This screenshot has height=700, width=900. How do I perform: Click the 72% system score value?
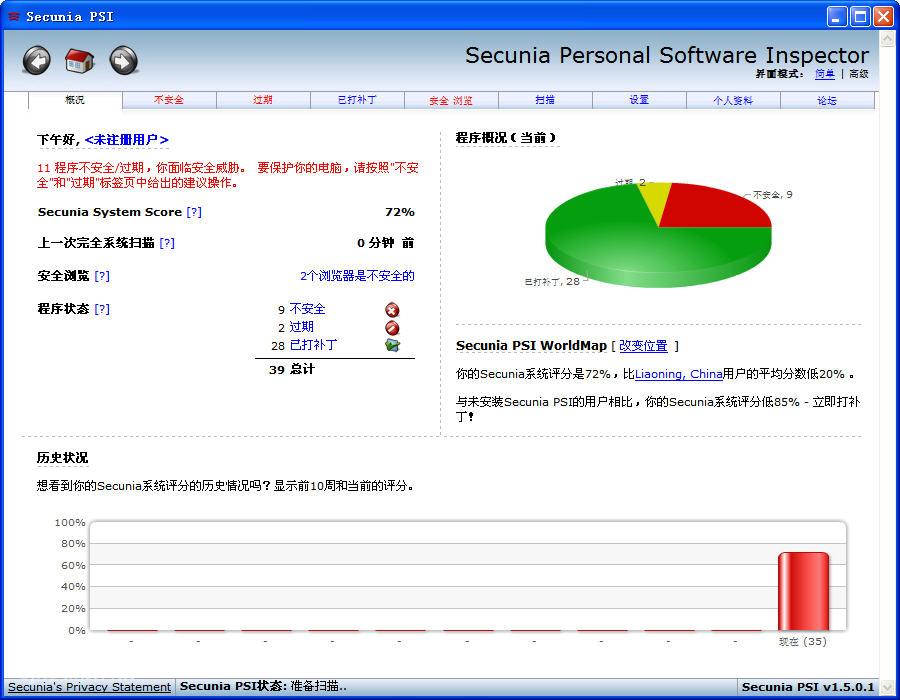[x=399, y=212]
